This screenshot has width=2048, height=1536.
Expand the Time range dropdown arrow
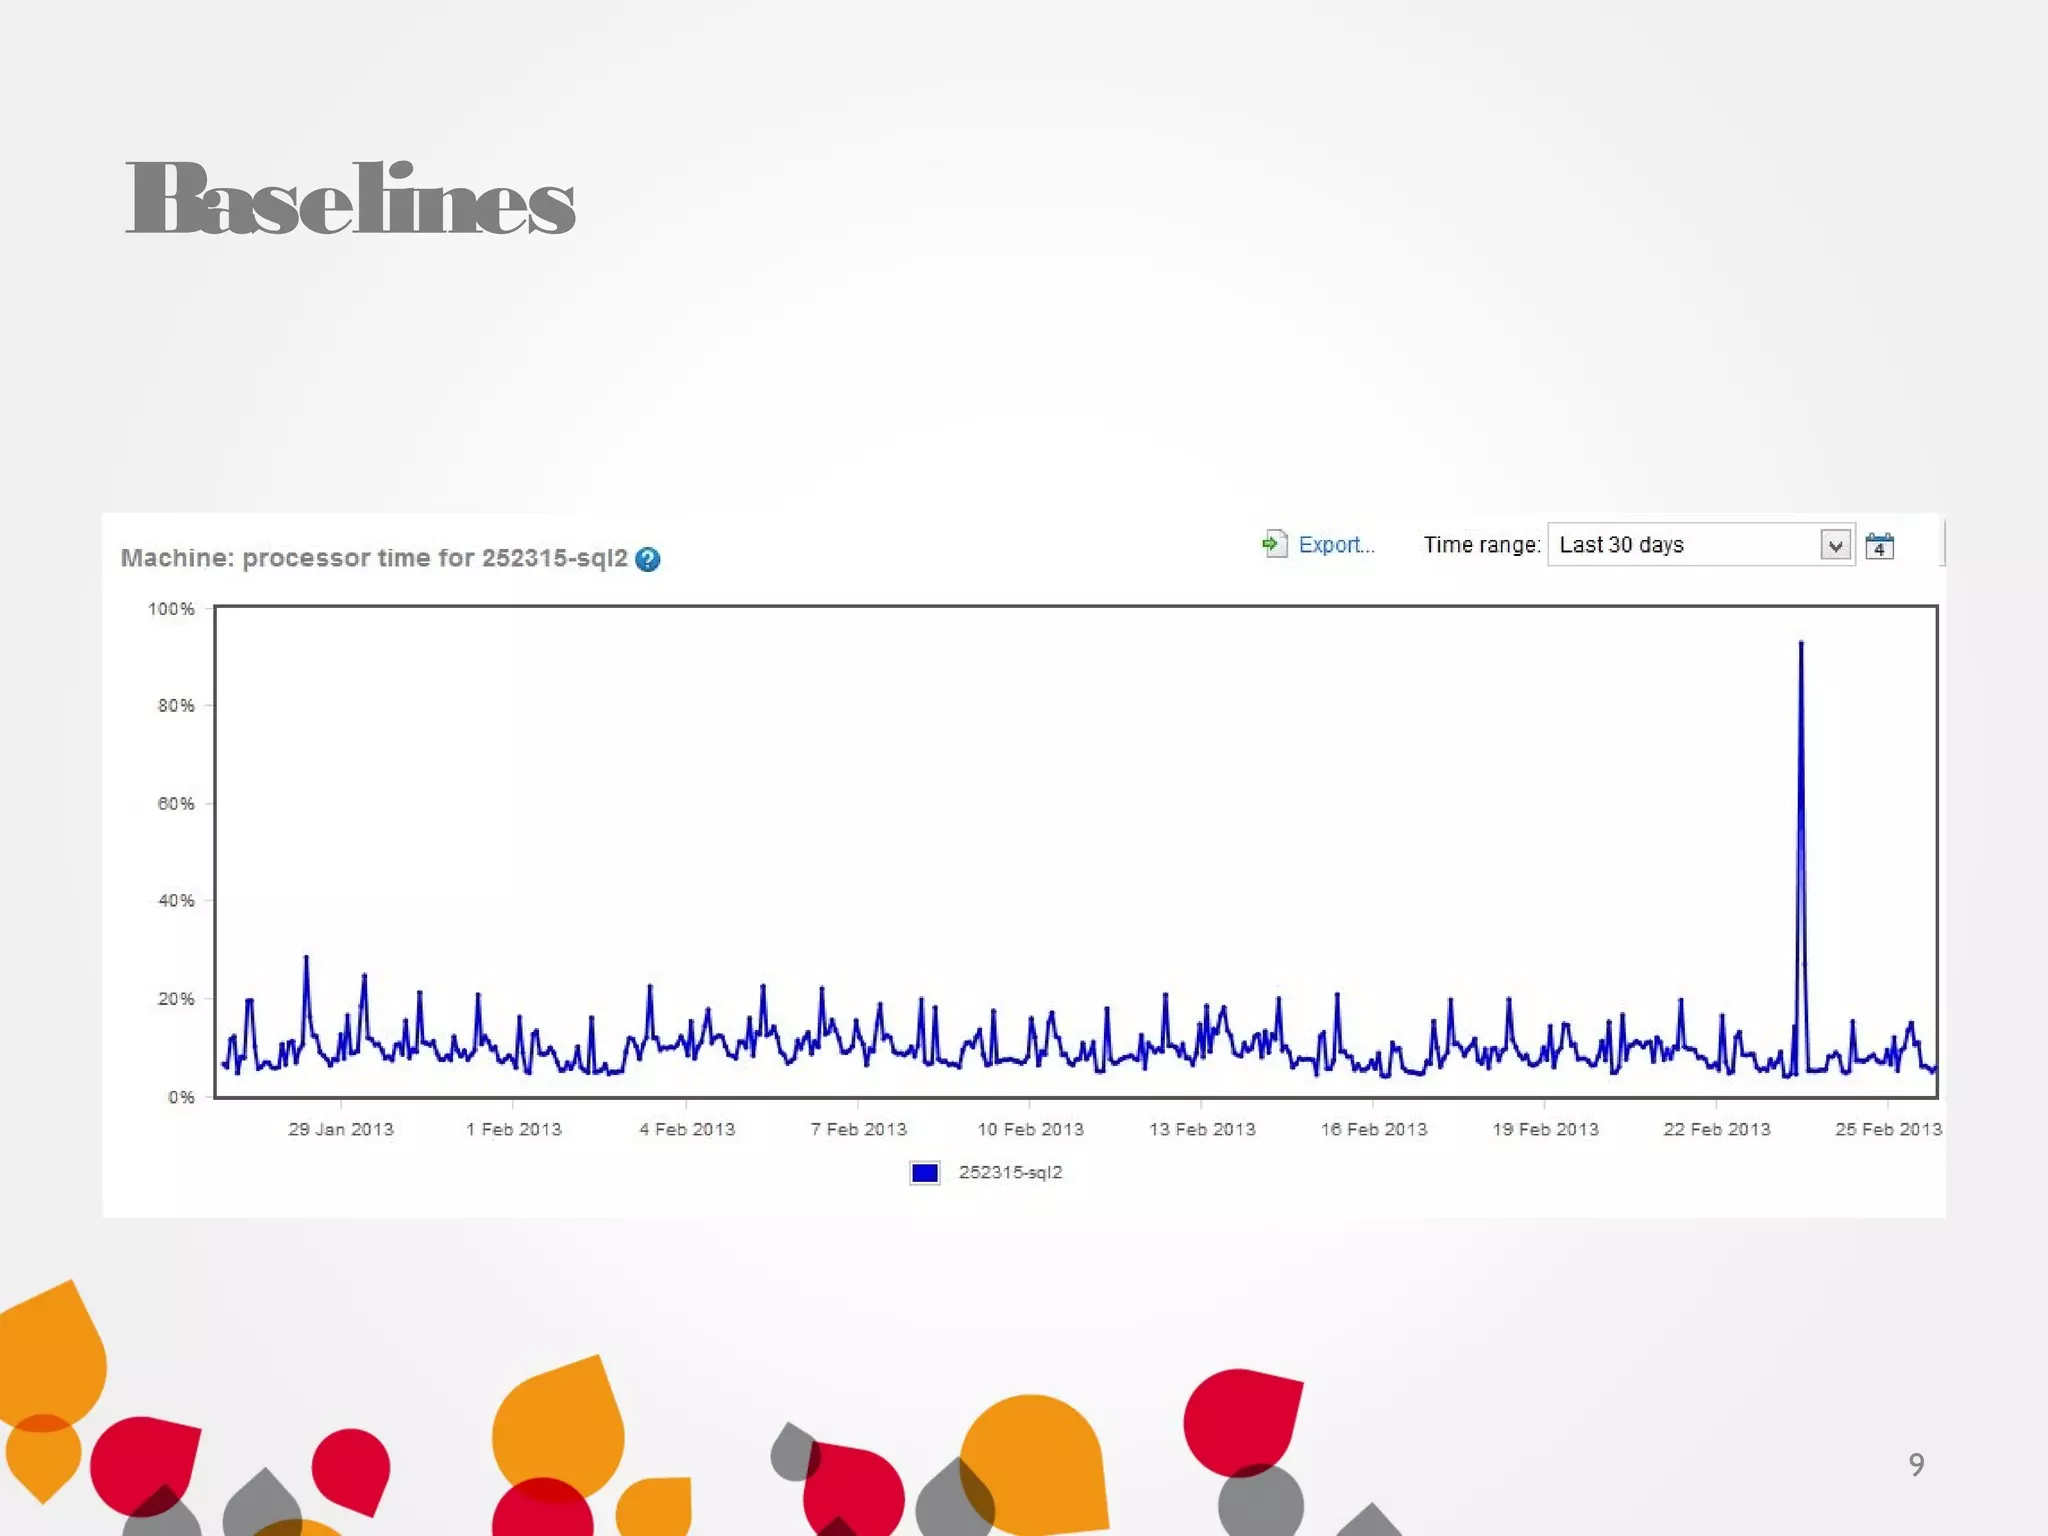1835,546
